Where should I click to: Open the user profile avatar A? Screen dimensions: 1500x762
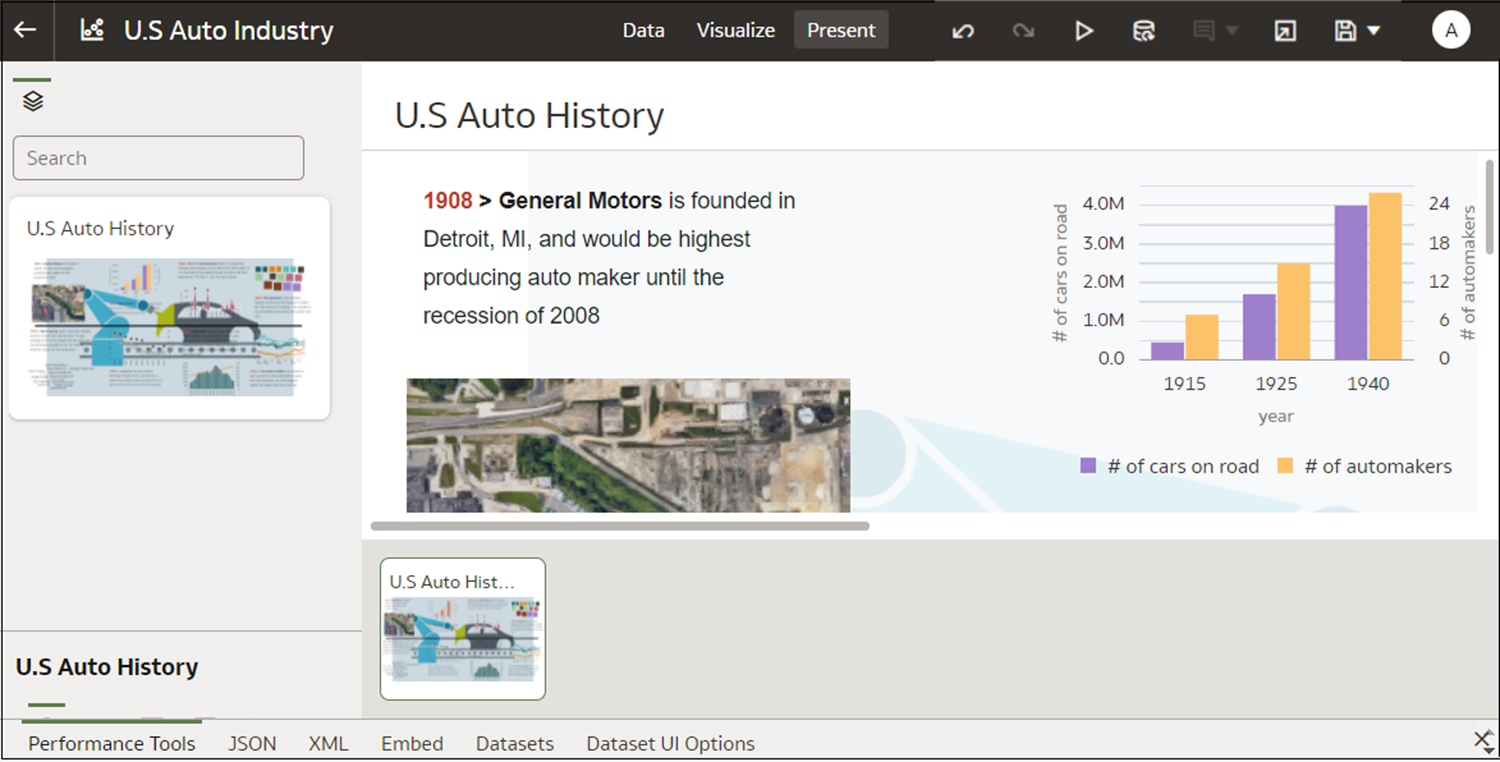tap(1451, 30)
